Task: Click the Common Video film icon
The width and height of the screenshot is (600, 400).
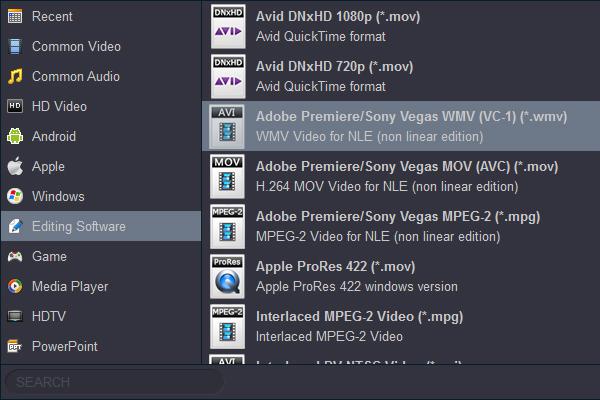Action: [x=15, y=46]
